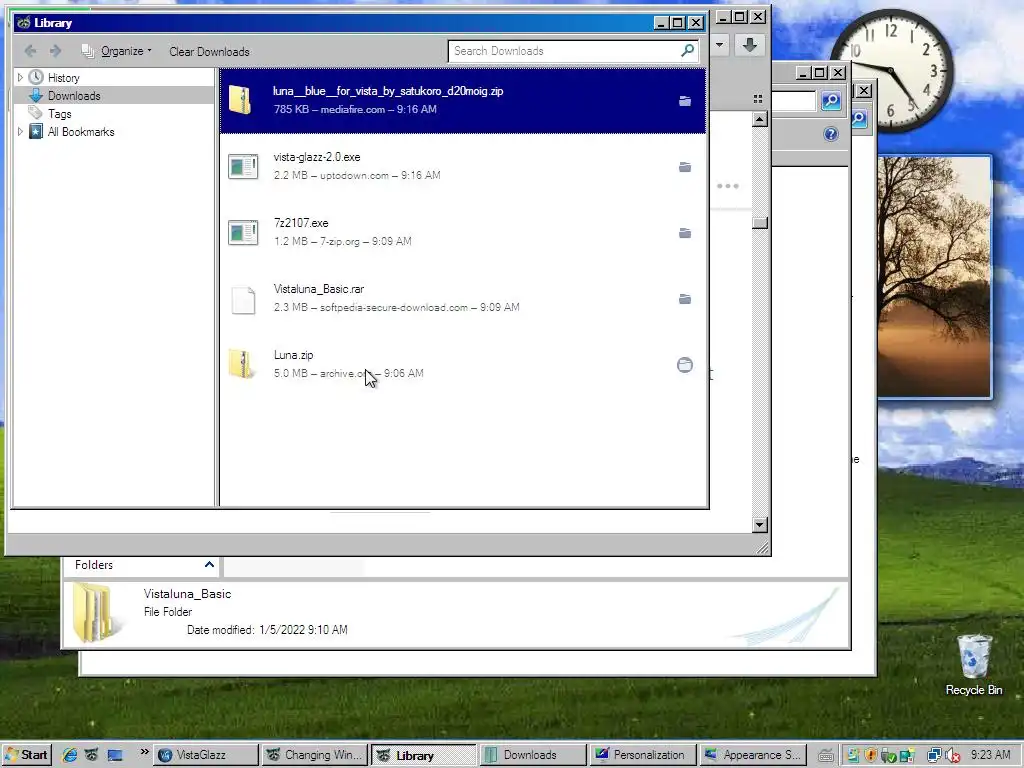1024x768 pixels.
Task: Click the browser vertical scrollbar thumb
Action: tap(760, 223)
